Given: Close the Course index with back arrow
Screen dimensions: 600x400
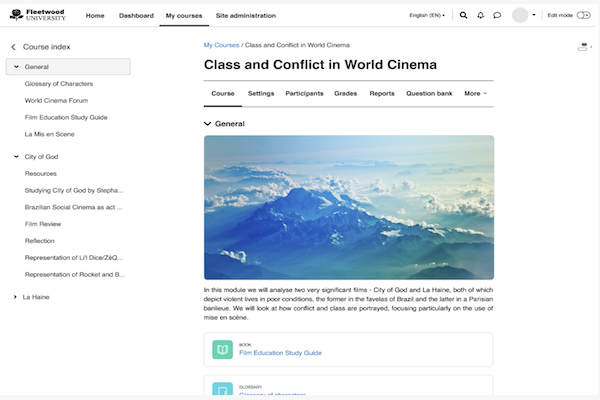Looking at the screenshot, I should (13, 47).
